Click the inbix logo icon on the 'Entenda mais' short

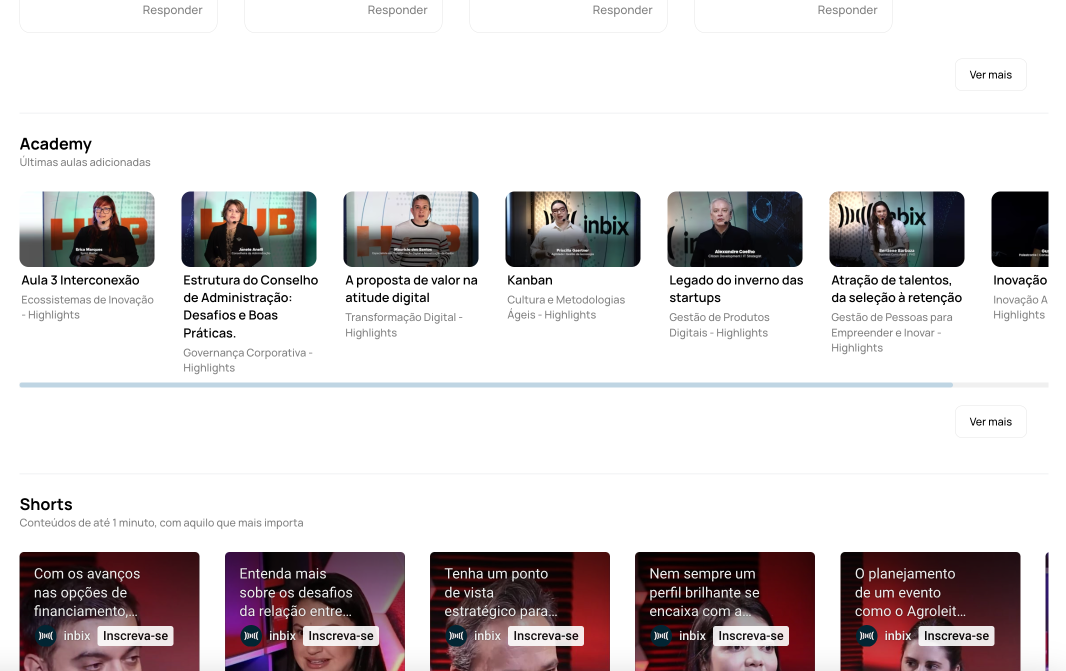click(251, 636)
